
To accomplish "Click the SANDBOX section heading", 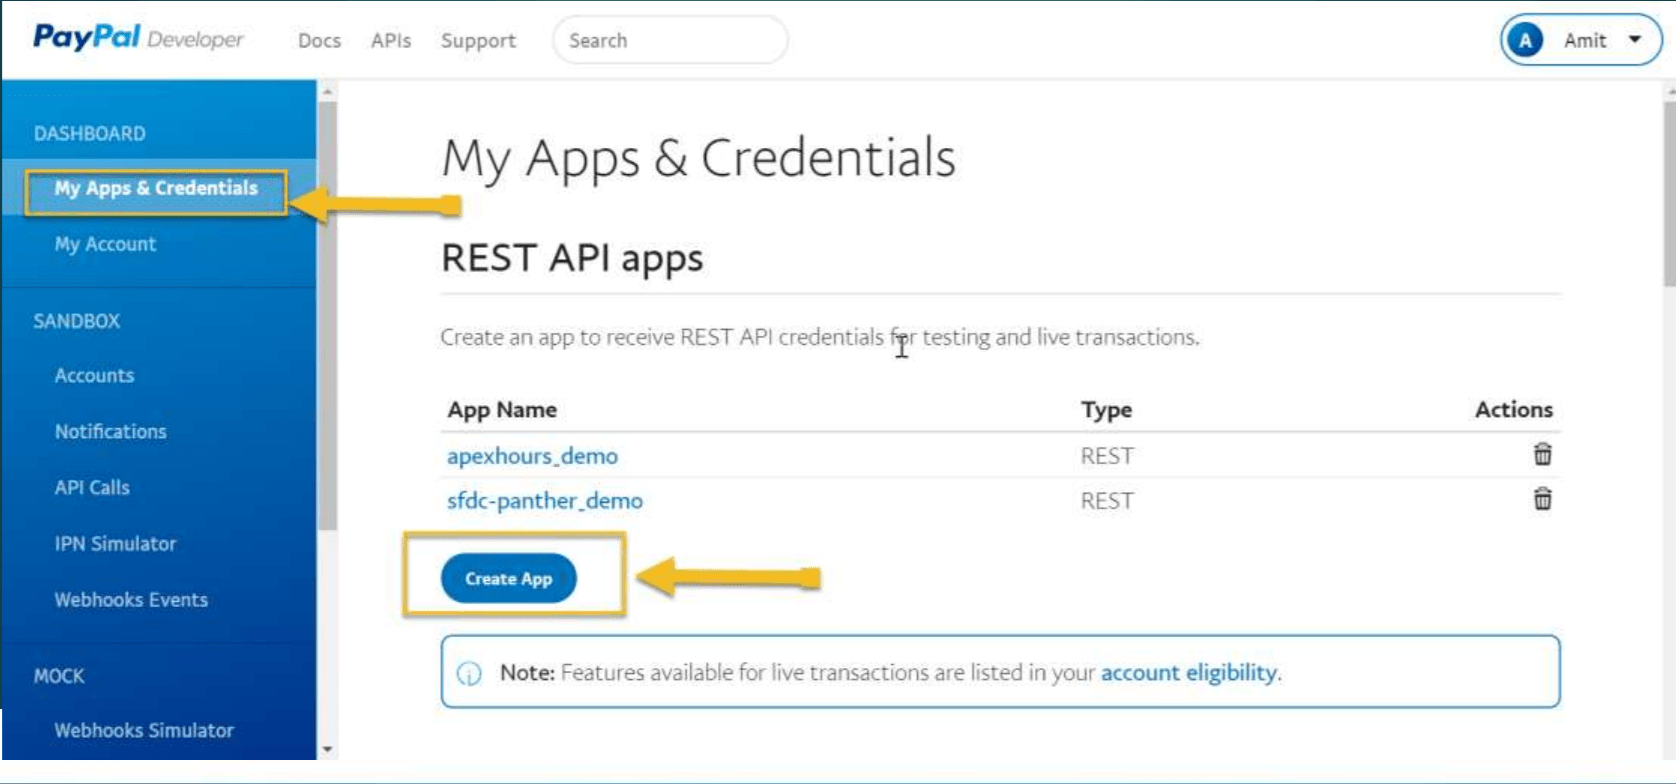I will pyautogui.click(x=77, y=321).
